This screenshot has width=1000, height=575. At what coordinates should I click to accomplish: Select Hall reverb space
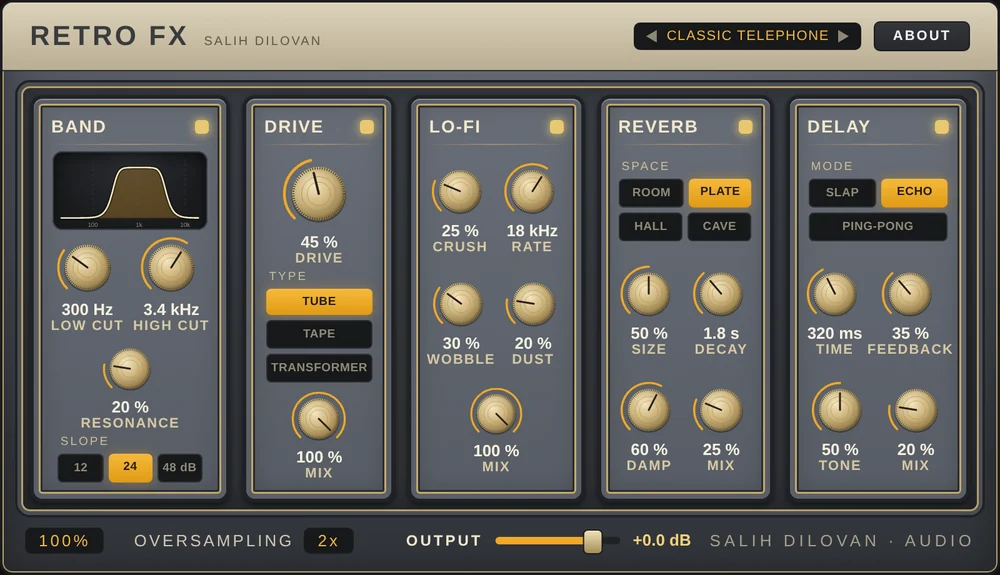[651, 226]
